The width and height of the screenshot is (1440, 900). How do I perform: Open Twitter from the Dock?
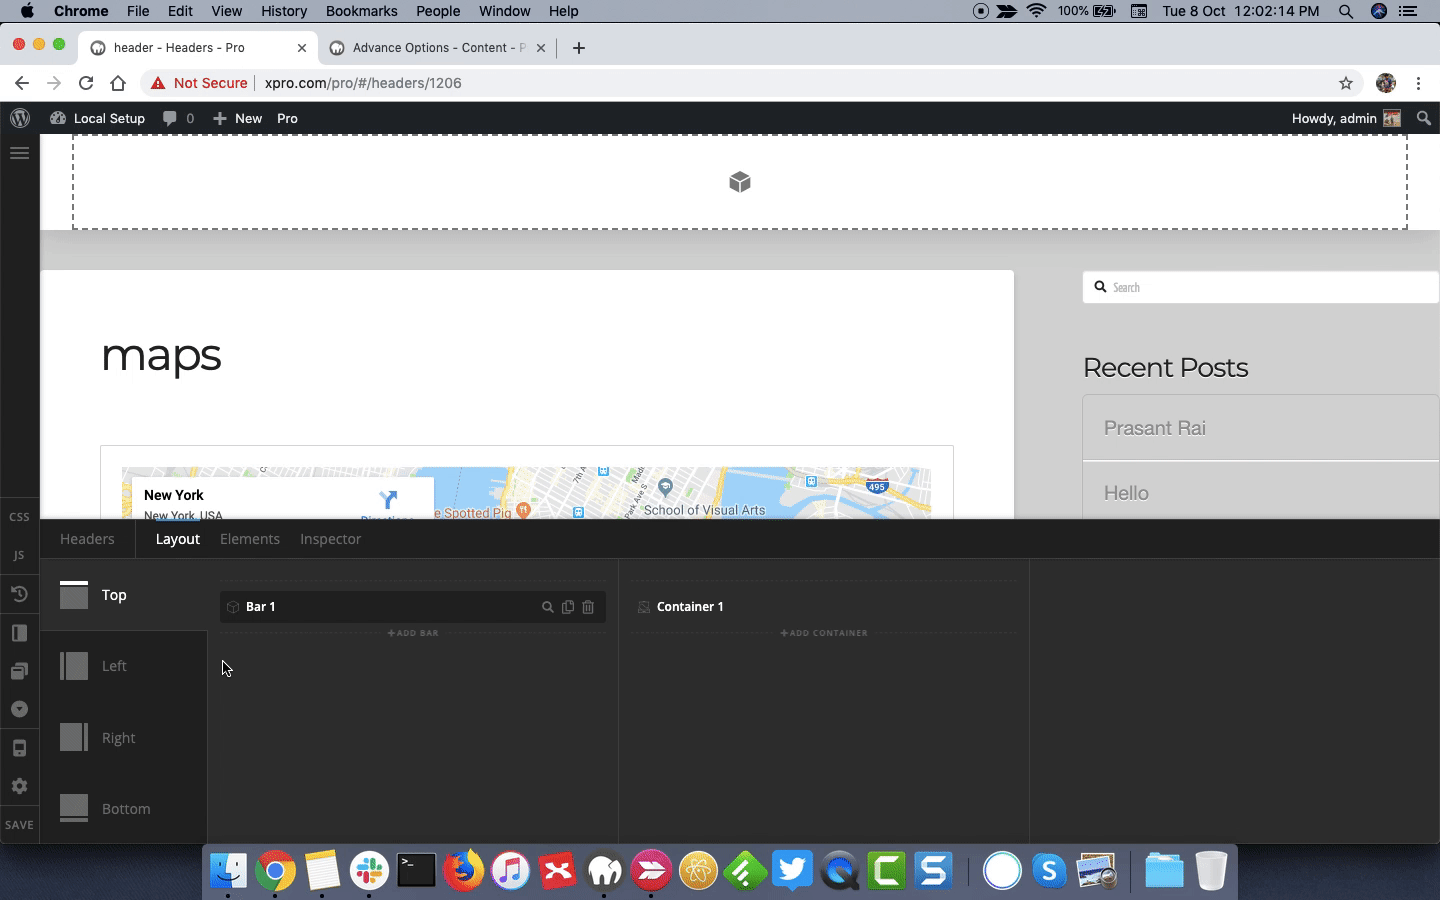(792, 870)
